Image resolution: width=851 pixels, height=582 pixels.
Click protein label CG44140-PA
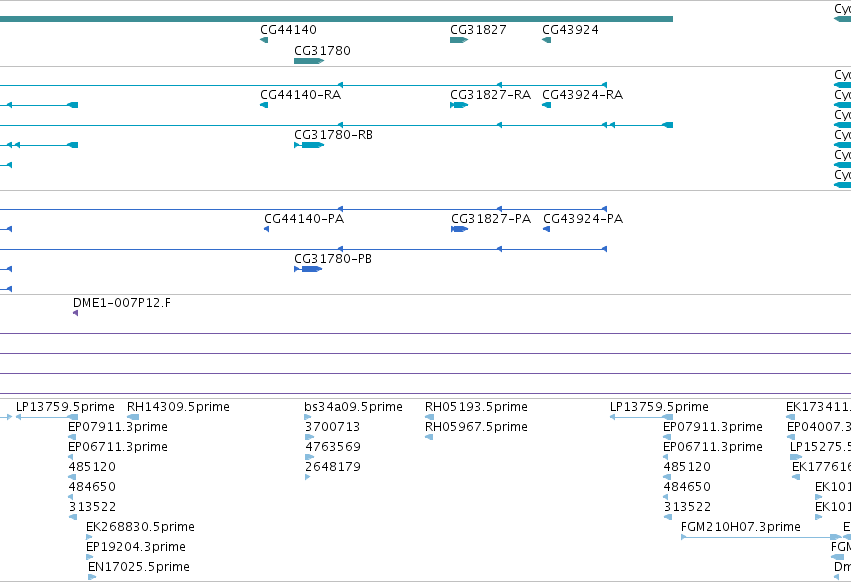[x=304, y=219]
